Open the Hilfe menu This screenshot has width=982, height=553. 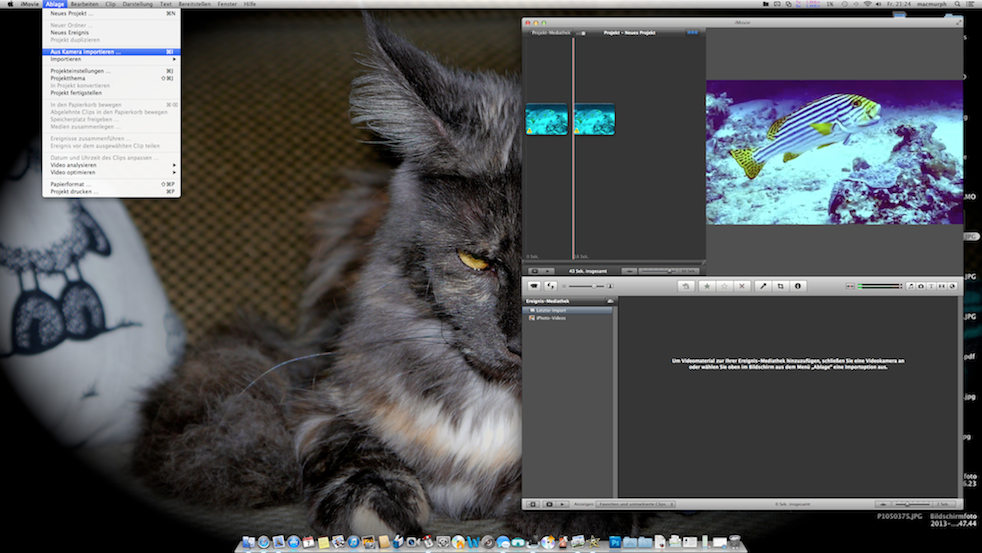point(250,4)
